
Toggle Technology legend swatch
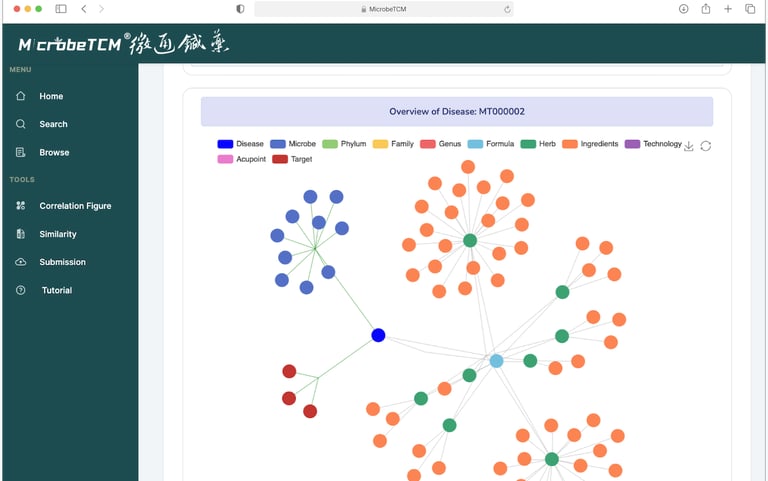(x=632, y=144)
